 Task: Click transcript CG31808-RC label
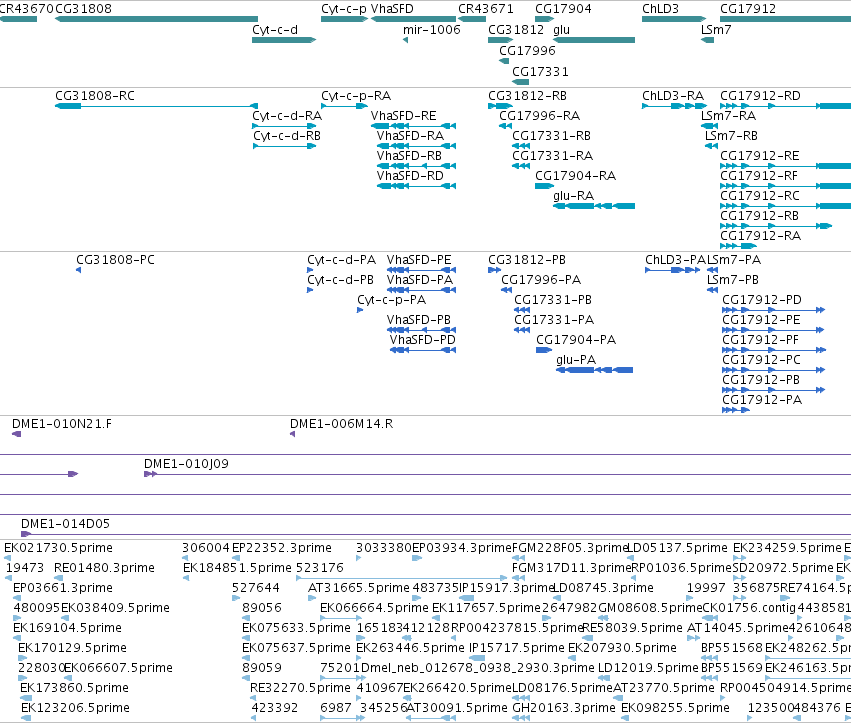[x=95, y=96]
